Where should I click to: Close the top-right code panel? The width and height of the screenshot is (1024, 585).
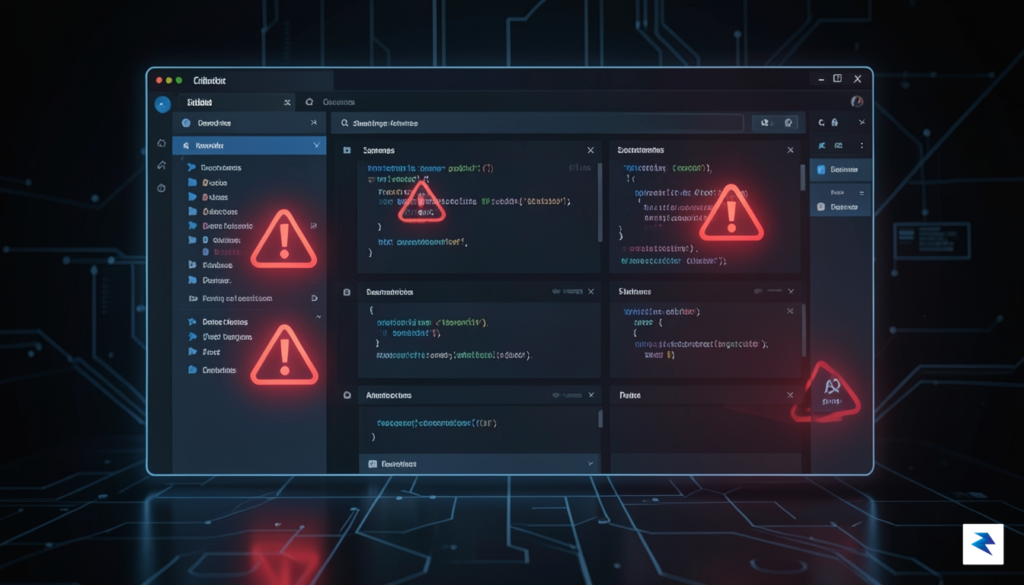click(x=790, y=150)
